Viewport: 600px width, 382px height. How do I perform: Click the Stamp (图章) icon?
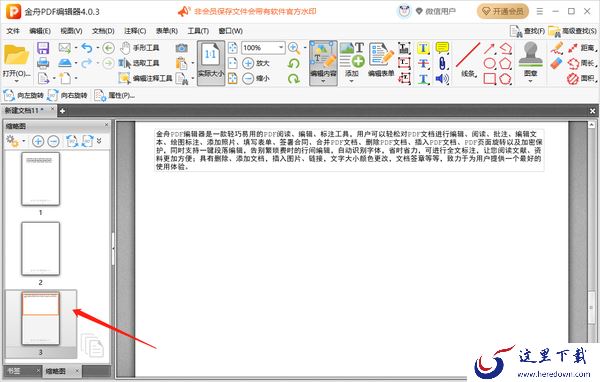(530, 54)
